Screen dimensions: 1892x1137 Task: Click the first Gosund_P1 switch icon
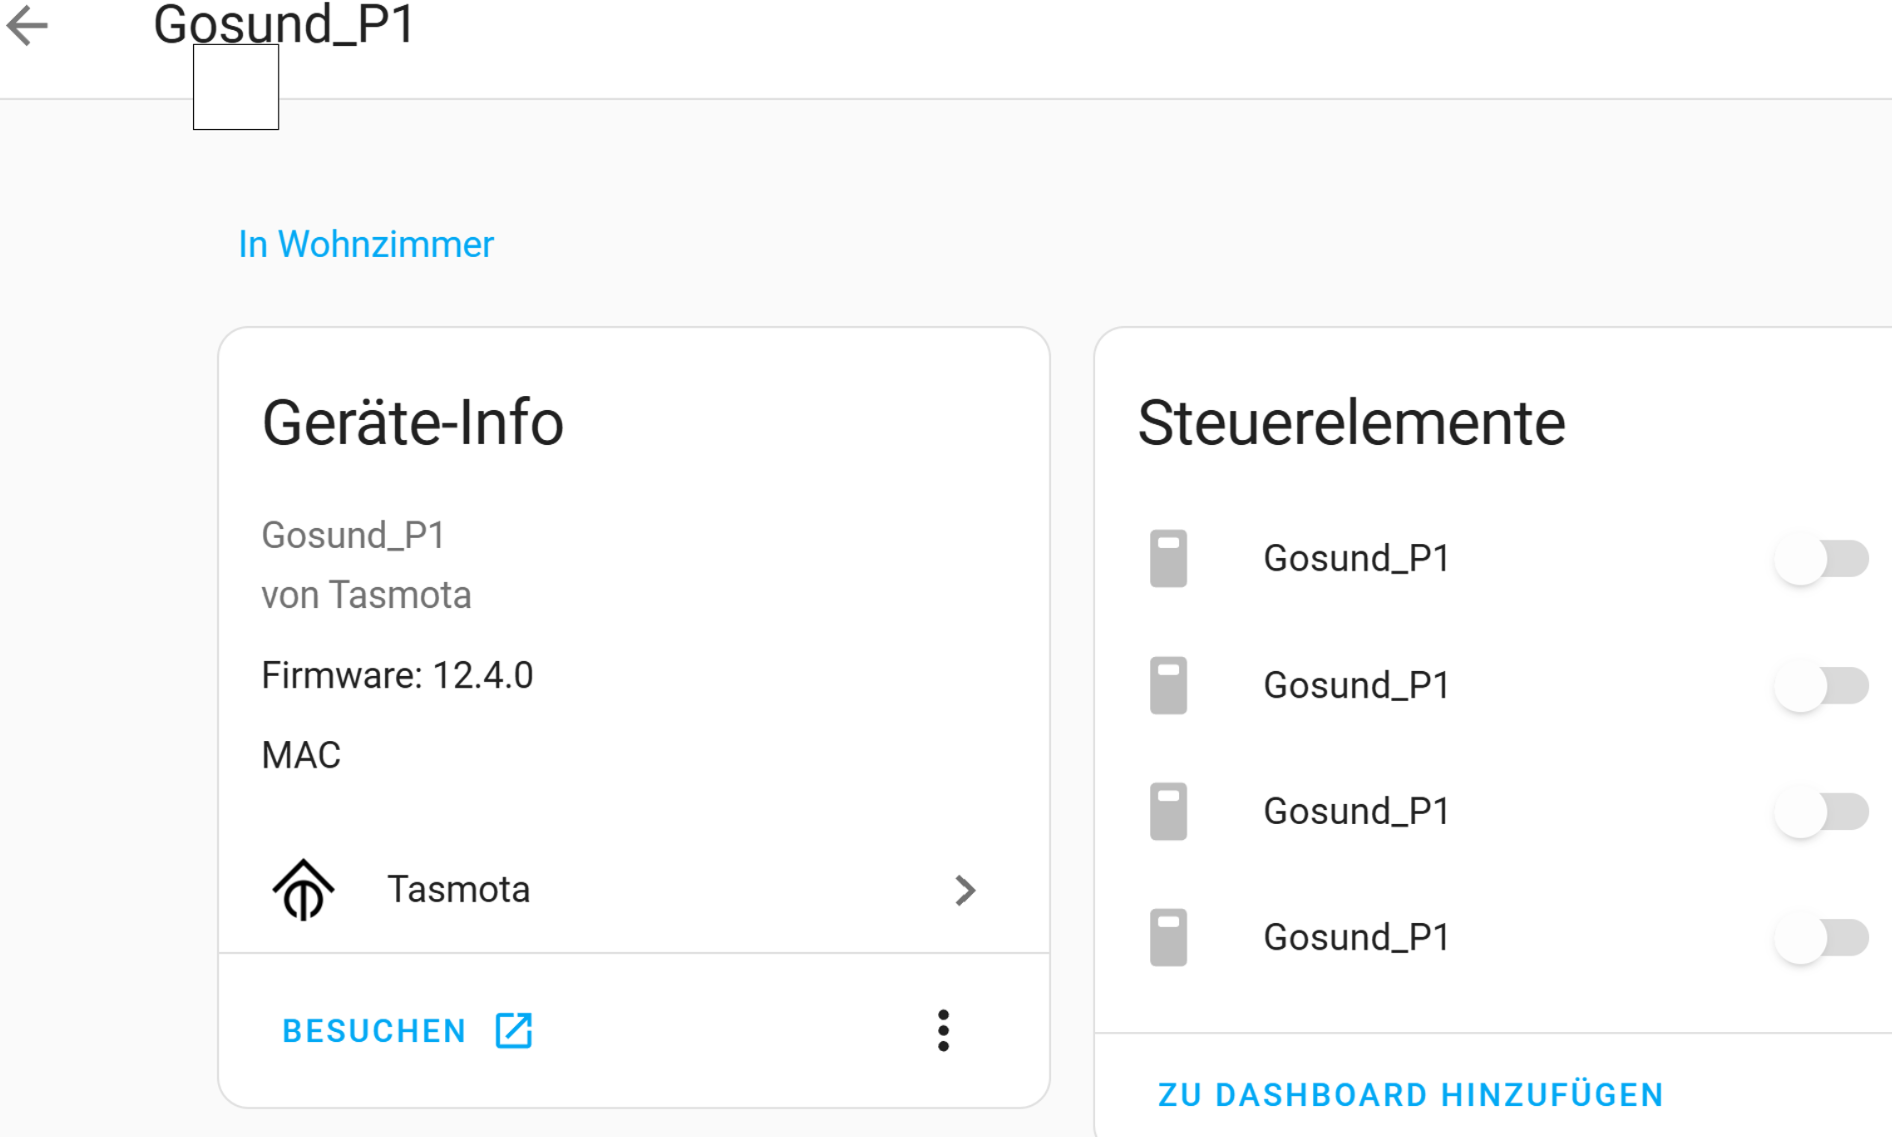(x=1168, y=558)
